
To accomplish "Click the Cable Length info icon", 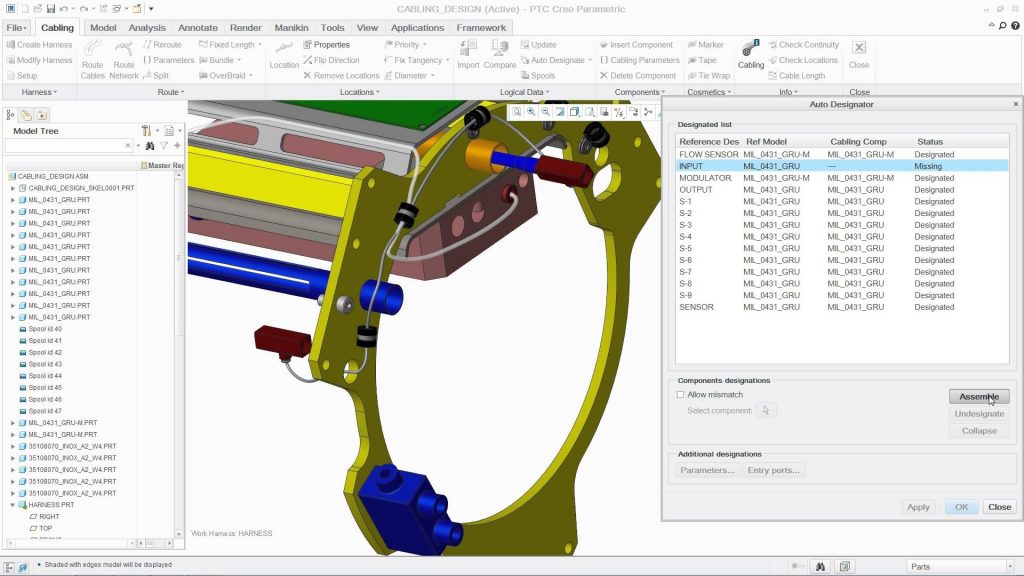I will (x=795, y=75).
